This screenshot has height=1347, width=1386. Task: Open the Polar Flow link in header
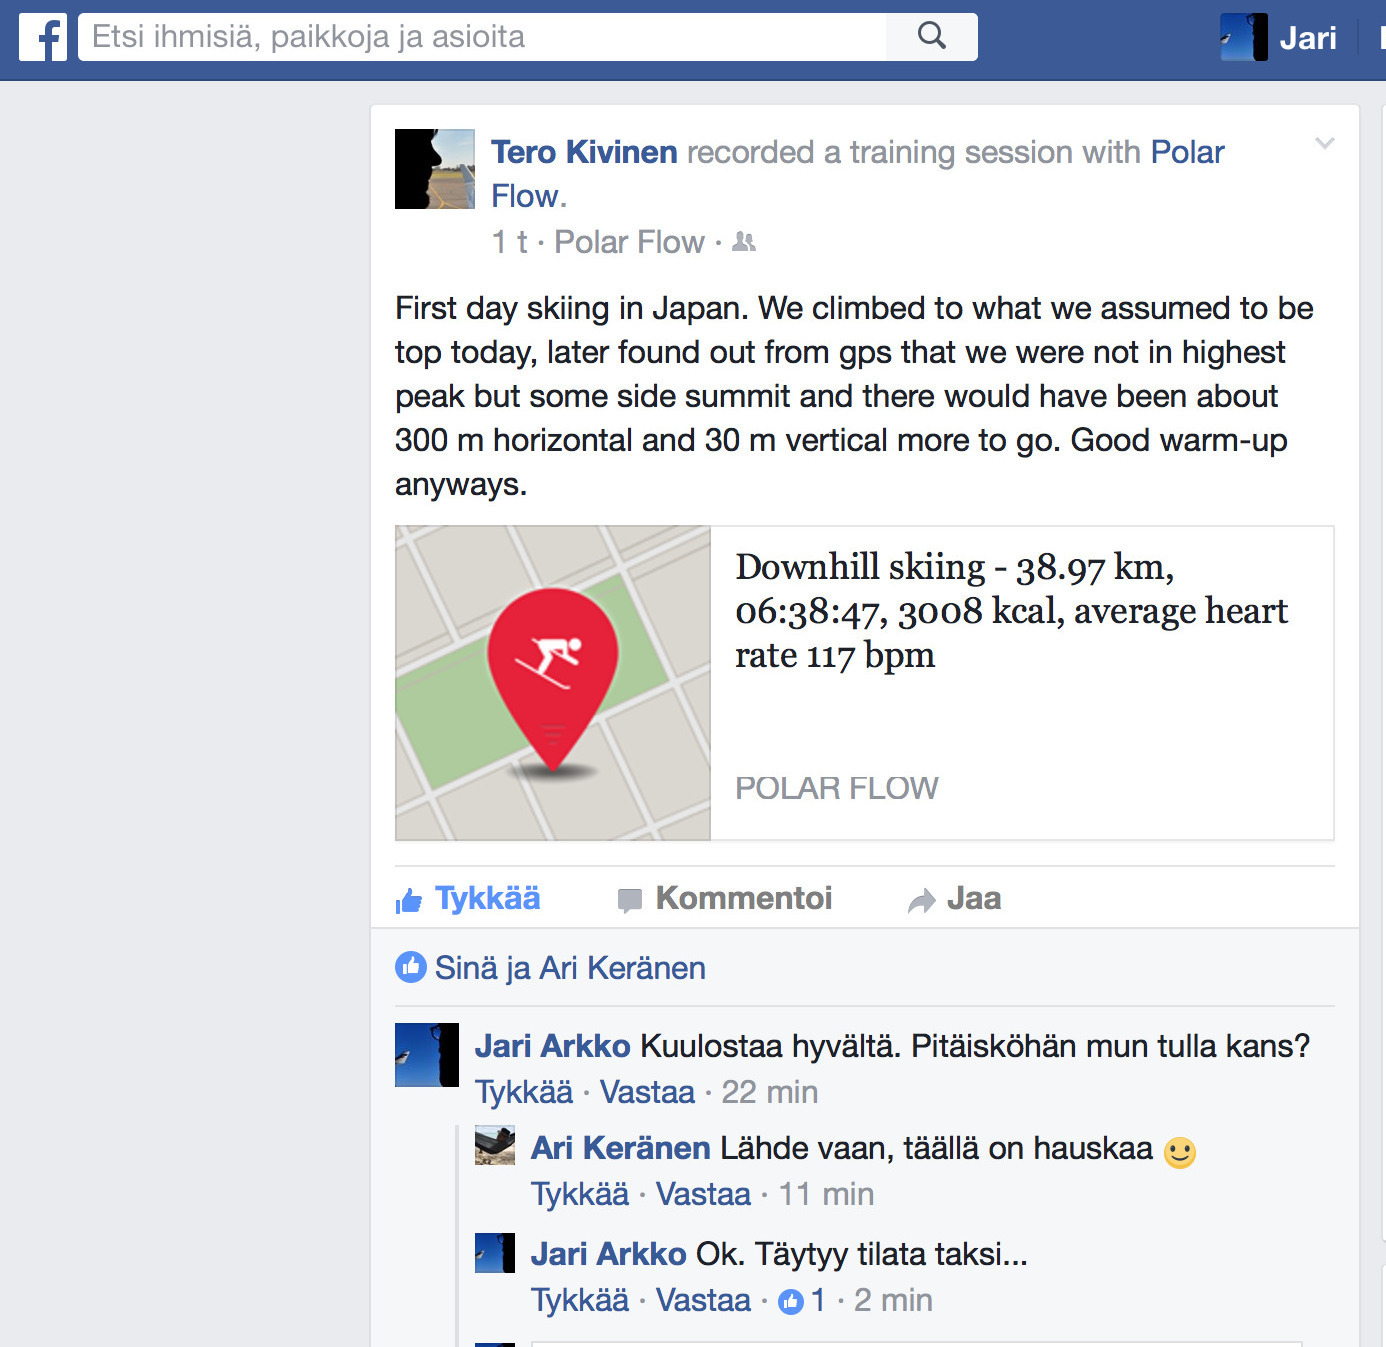(857, 174)
